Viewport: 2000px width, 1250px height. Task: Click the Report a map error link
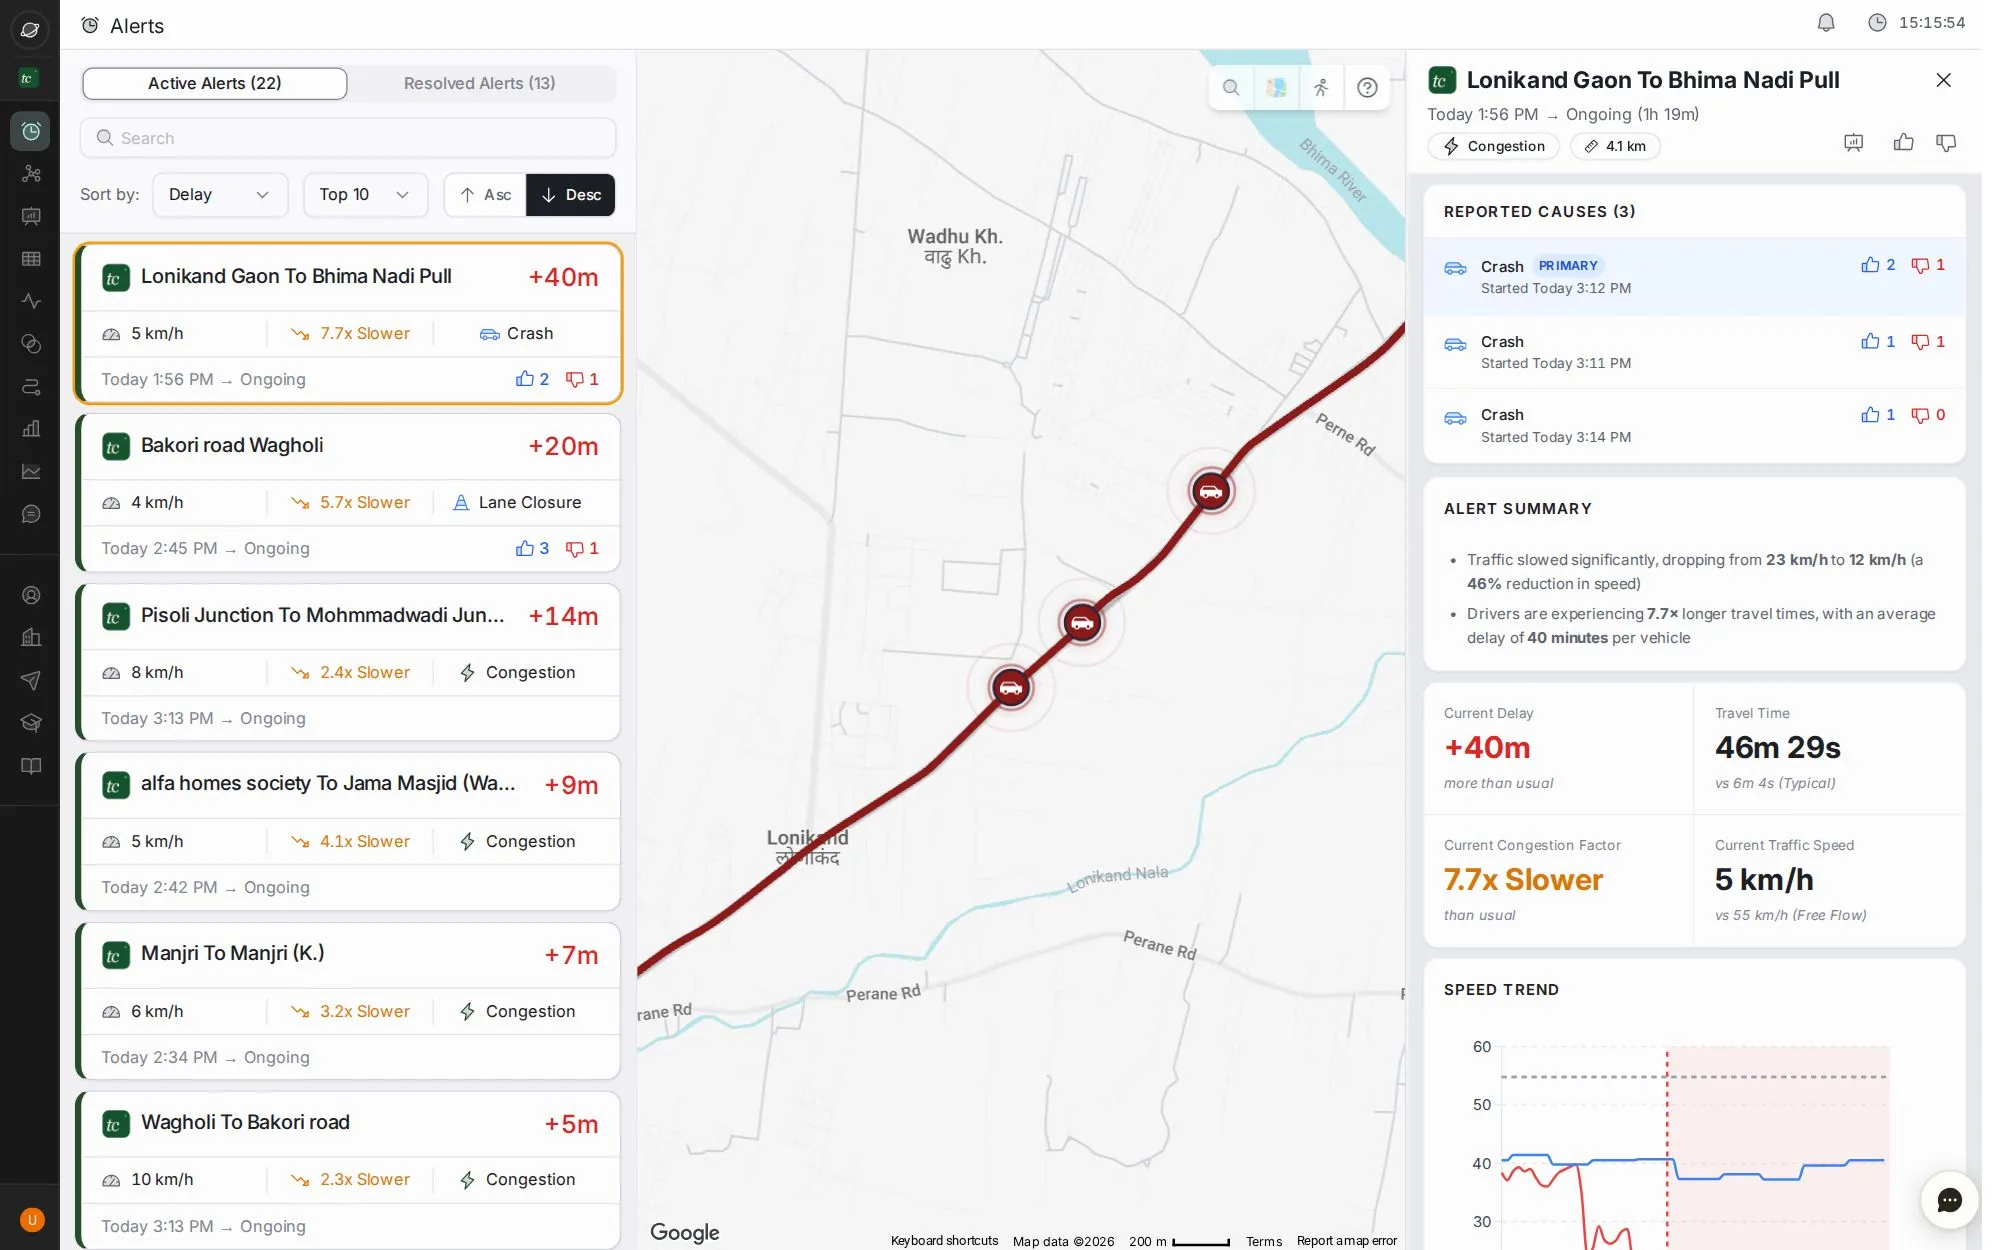[1346, 1241]
